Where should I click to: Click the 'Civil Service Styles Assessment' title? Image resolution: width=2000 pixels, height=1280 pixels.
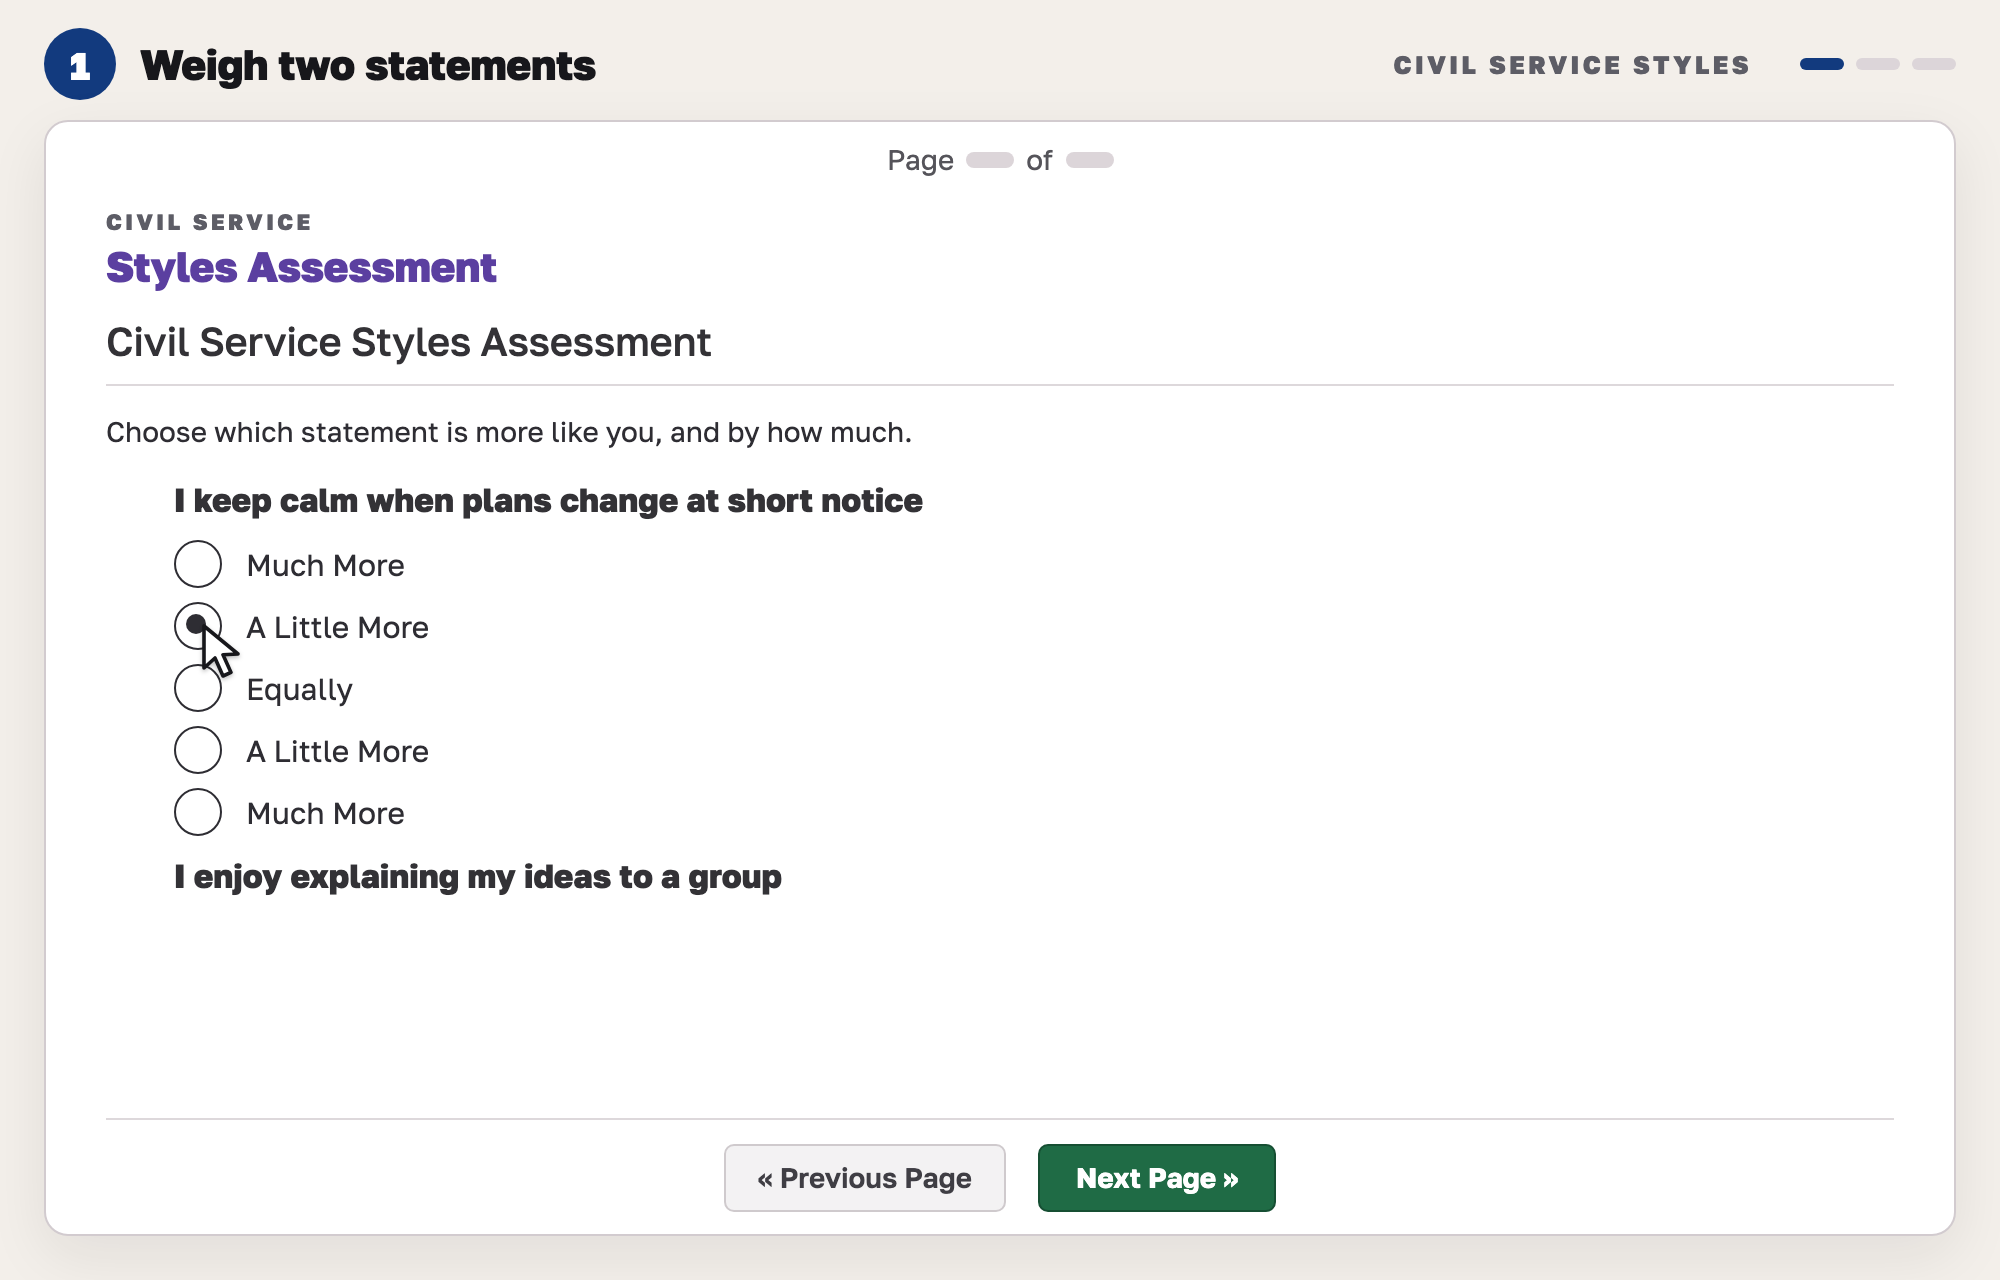(408, 342)
